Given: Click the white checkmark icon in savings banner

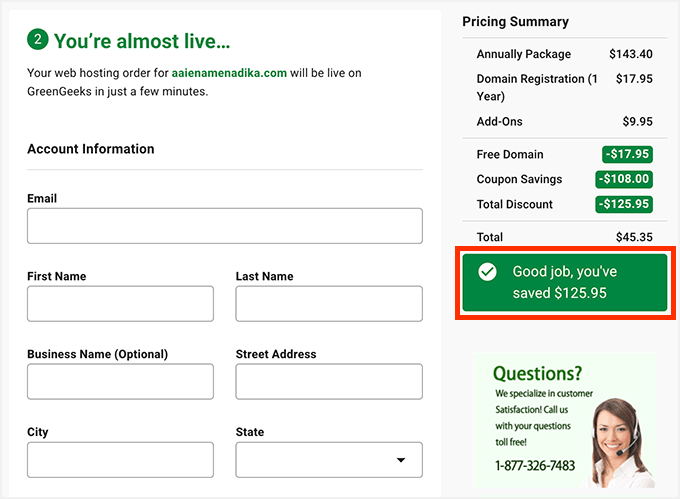Looking at the screenshot, I should tap(487, 271).
